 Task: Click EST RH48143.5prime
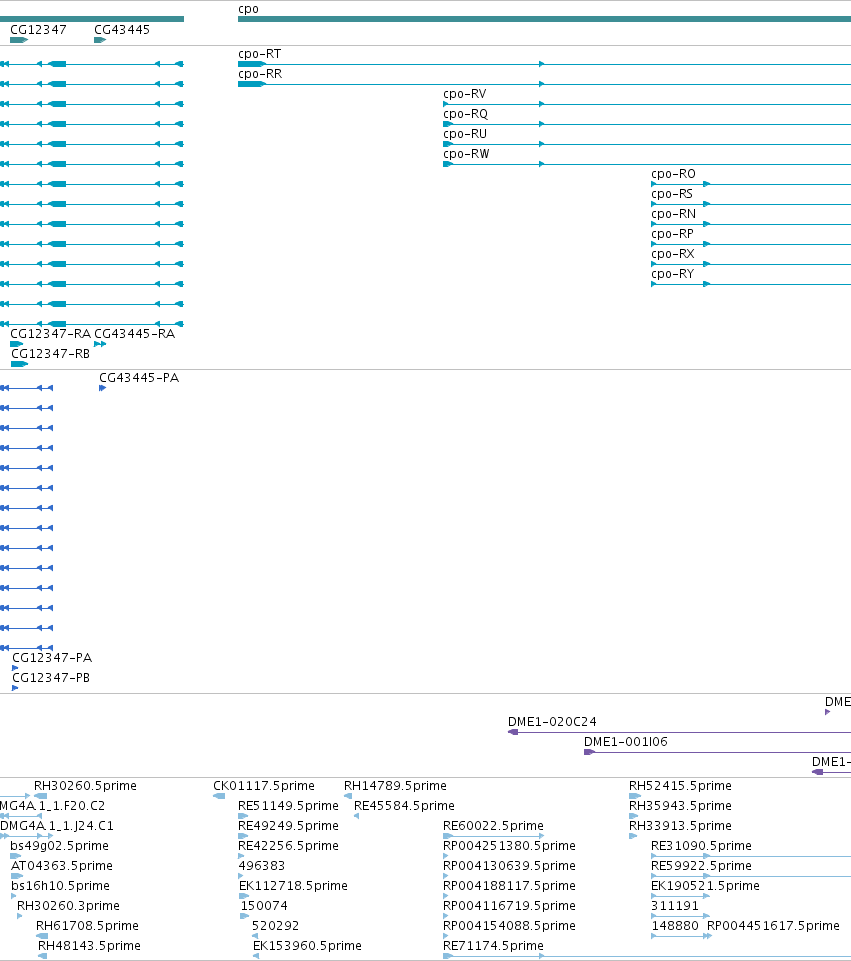click(89, 946)
